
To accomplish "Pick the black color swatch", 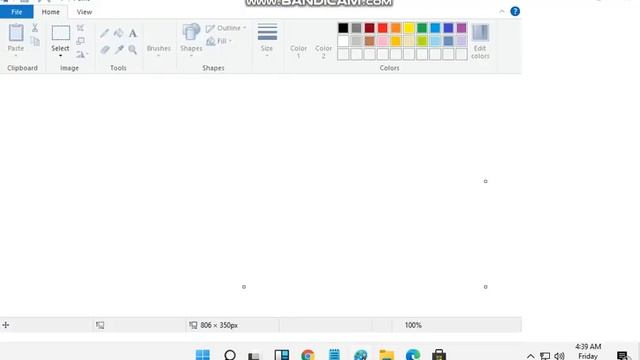I will tap(343, 28).
